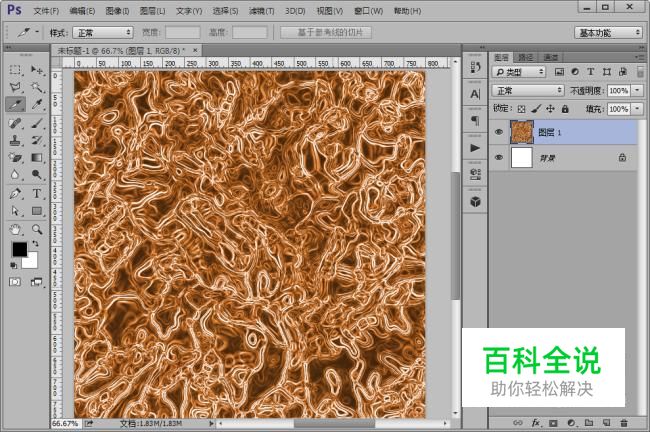Toggle lock transparent pixels

click(x=521, y=109)
